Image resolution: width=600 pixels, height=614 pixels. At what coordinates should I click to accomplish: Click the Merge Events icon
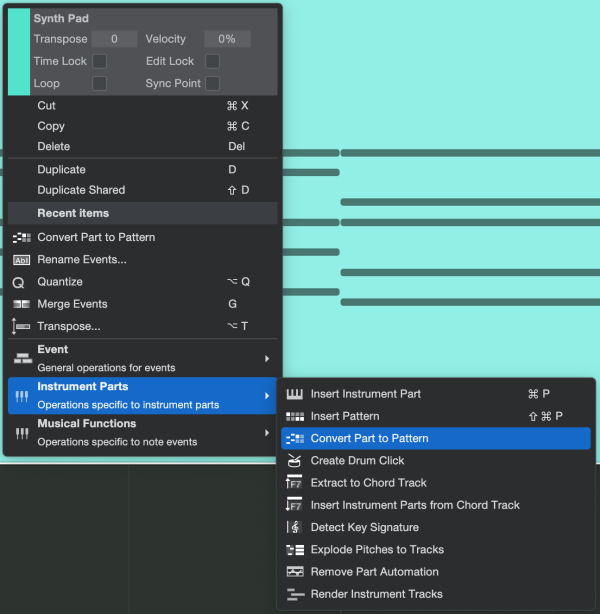[x=22, y=304]
